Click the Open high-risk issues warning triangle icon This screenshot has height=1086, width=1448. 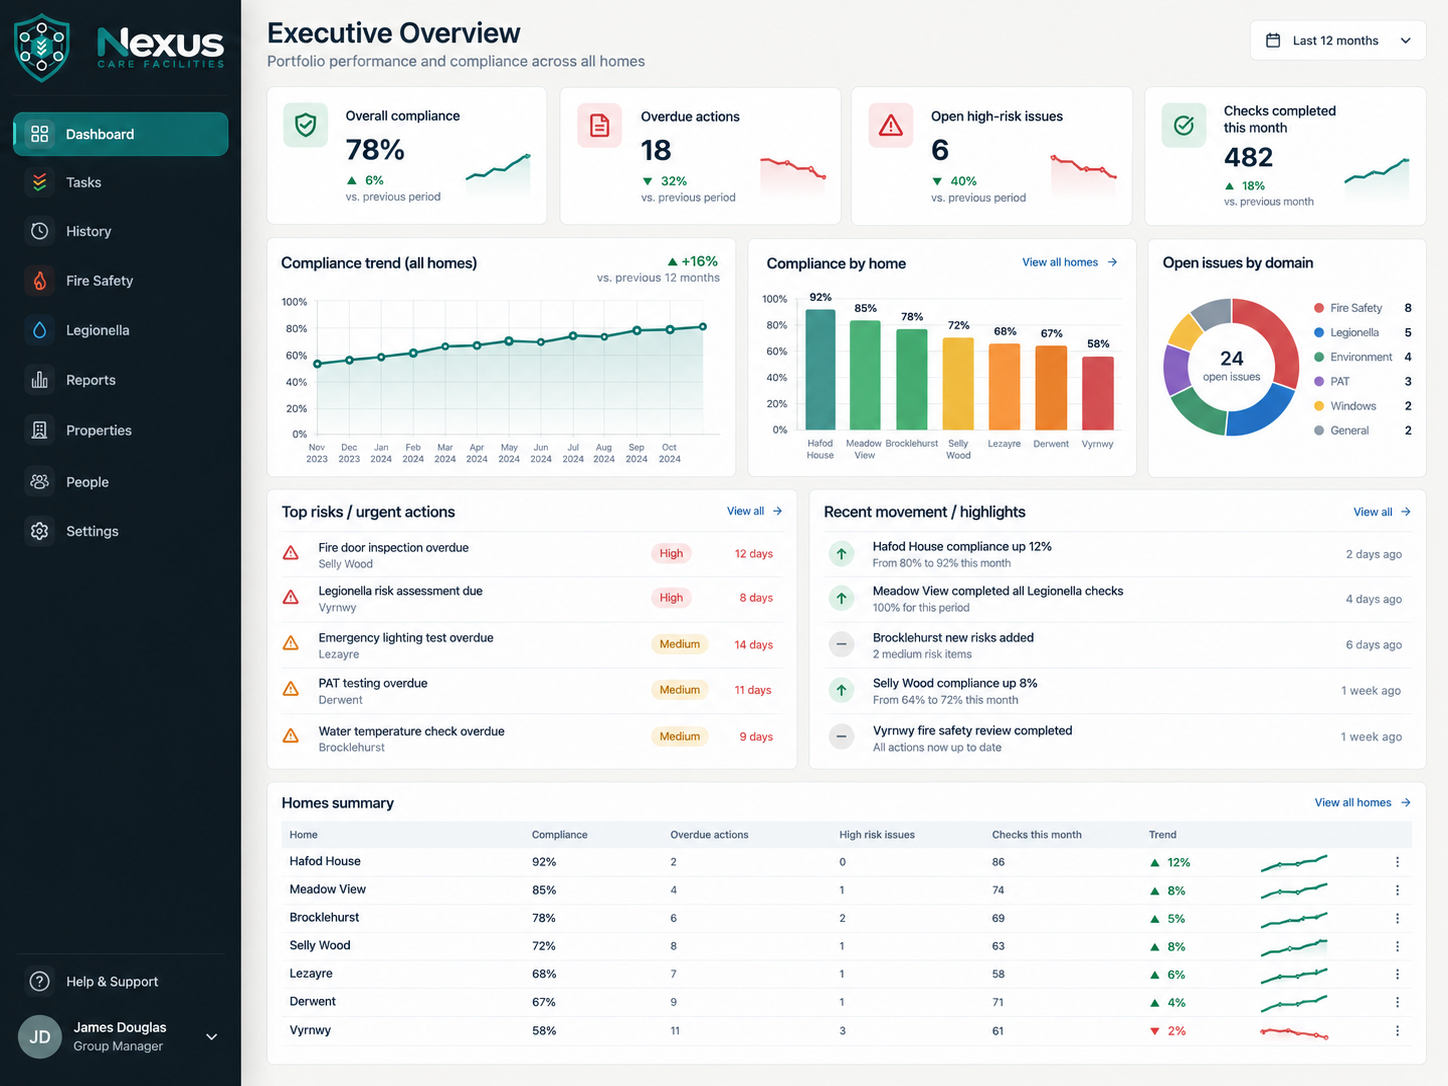tap(891, 125)
